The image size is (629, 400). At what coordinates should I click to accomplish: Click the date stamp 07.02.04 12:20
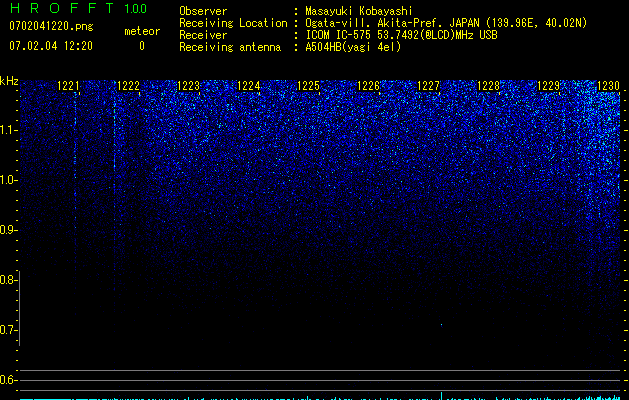(x=51, y=46)
